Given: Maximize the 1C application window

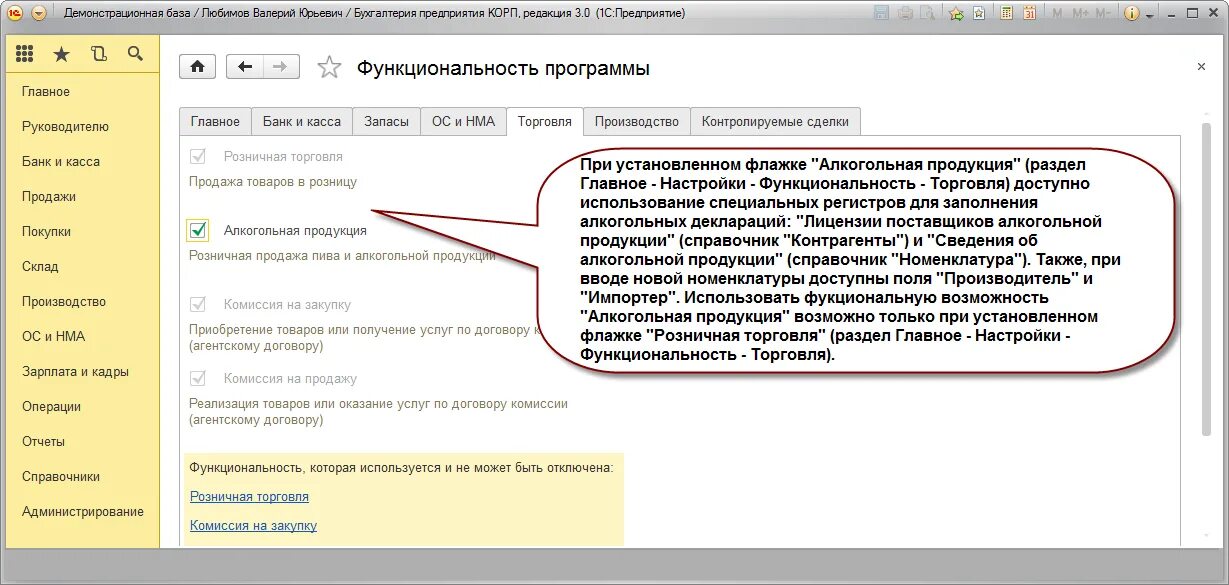Looking at the screenshot, I should [x=1192, y=13].
